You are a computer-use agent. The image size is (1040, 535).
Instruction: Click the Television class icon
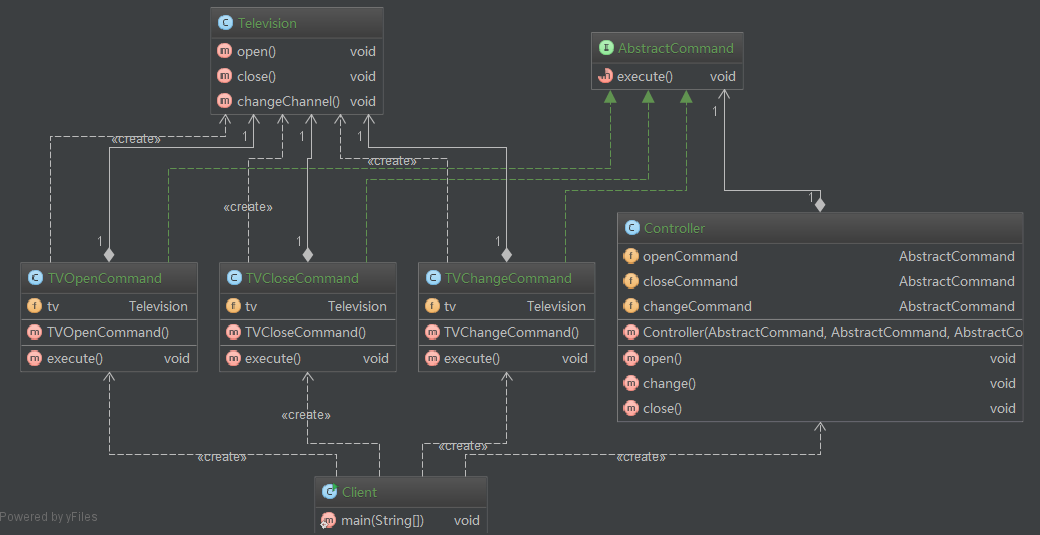click(x=225, y=23)
